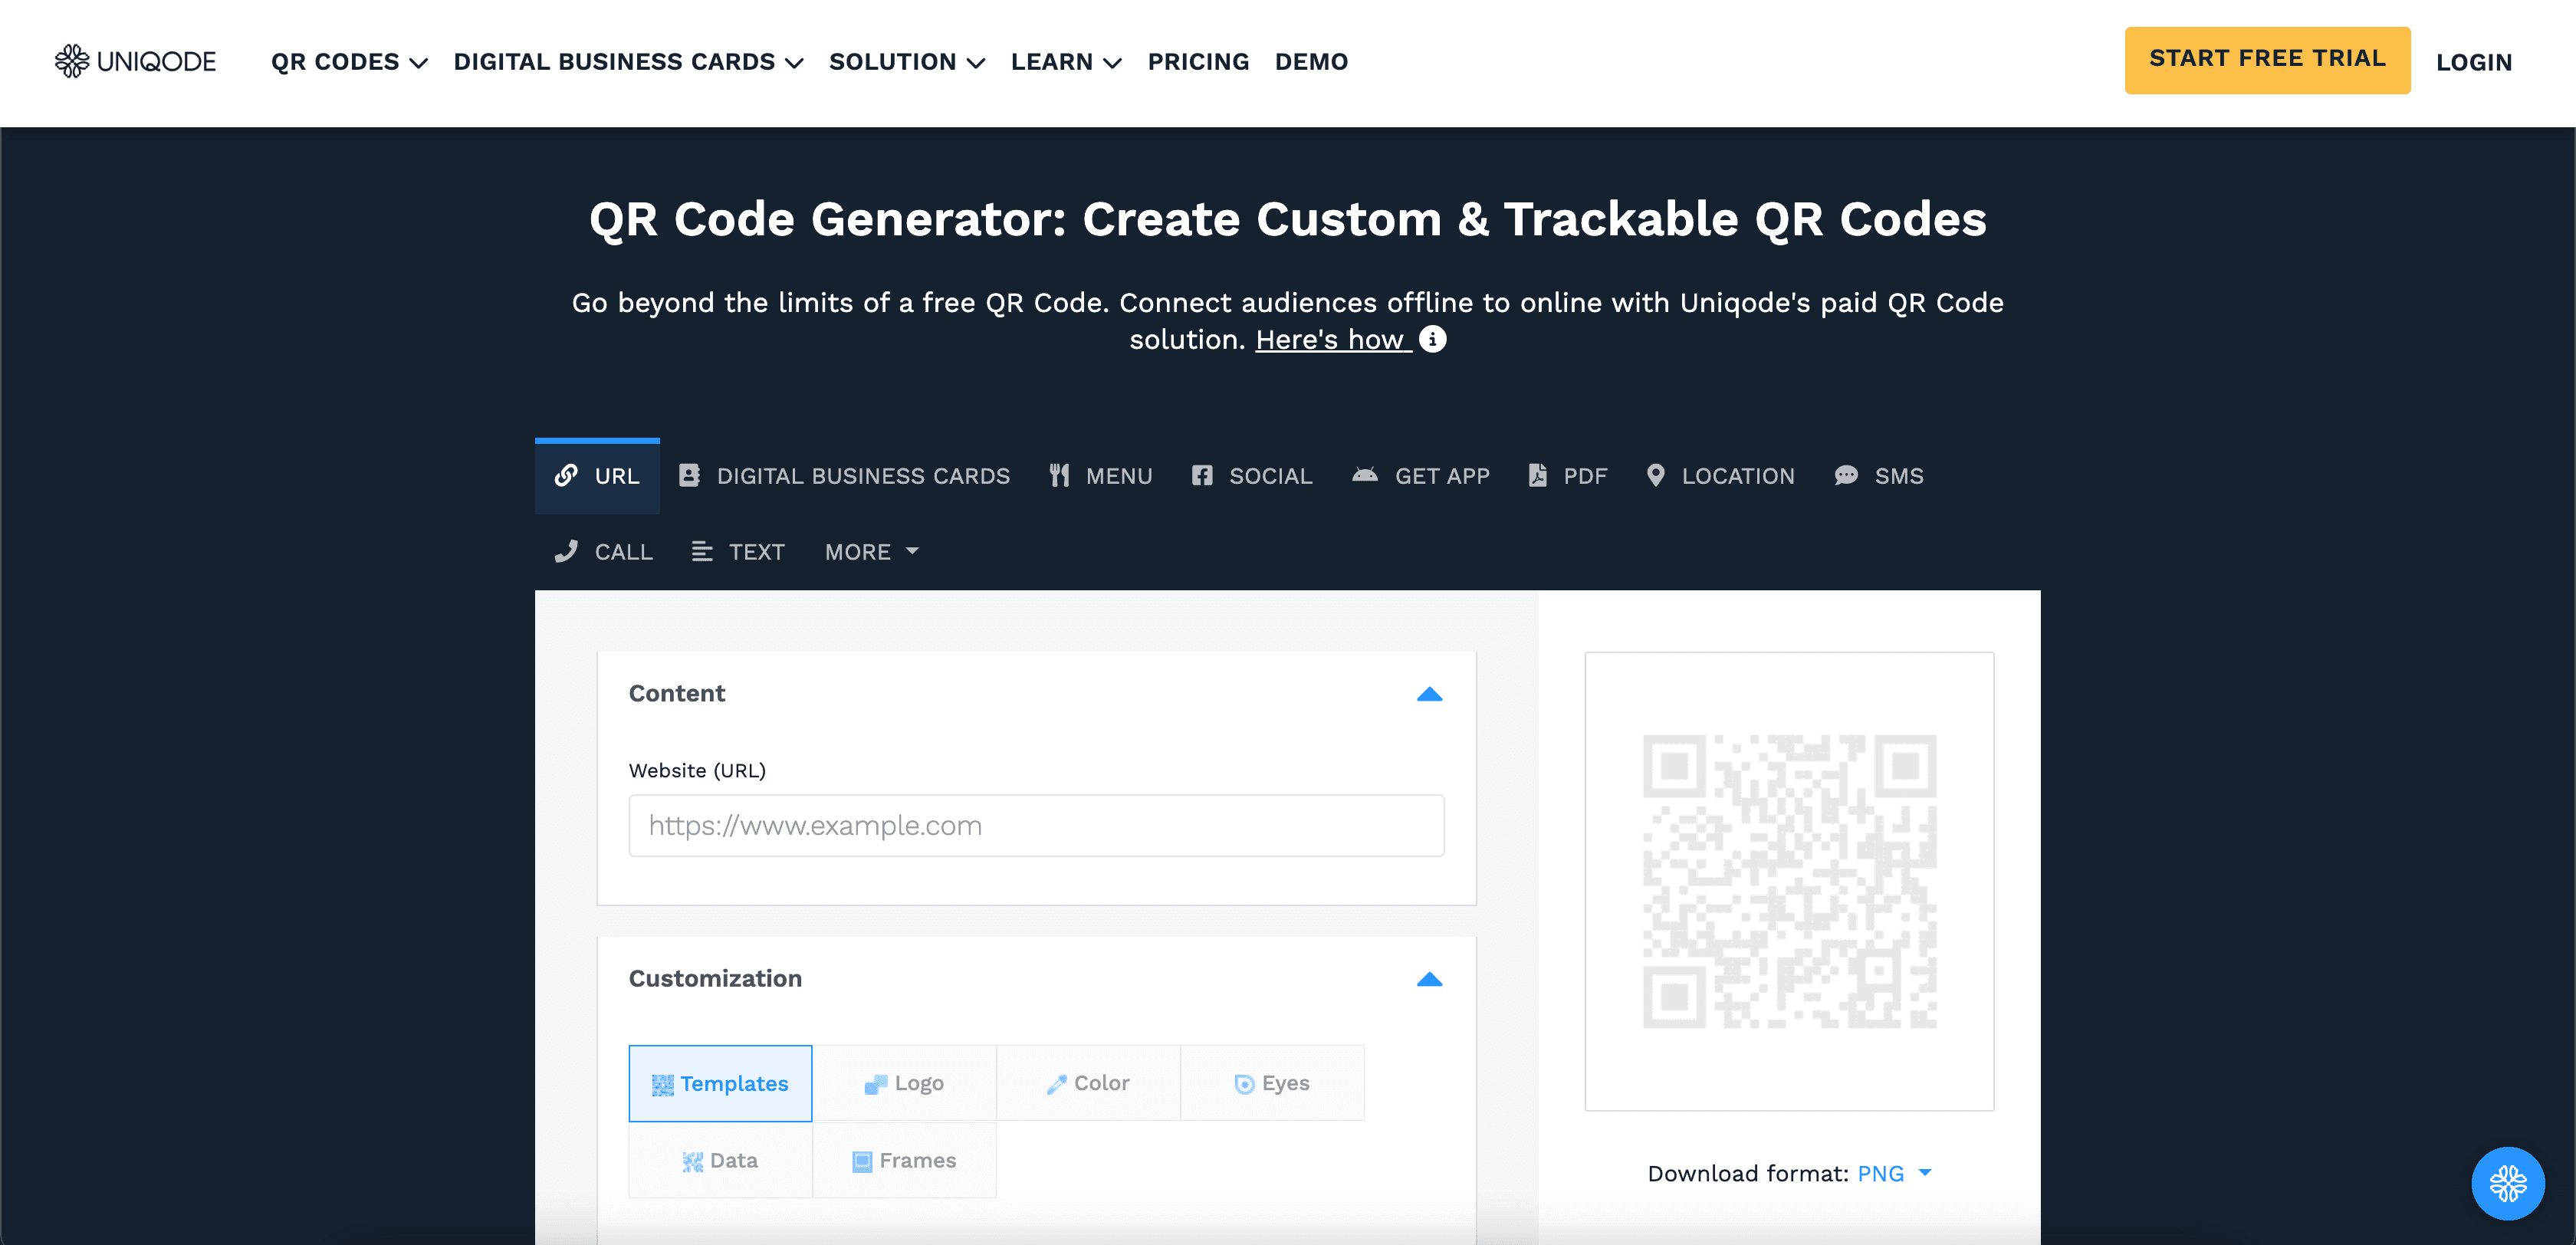Select the Color customization tab
2576x1245 pixels.
point(1088,1083)
